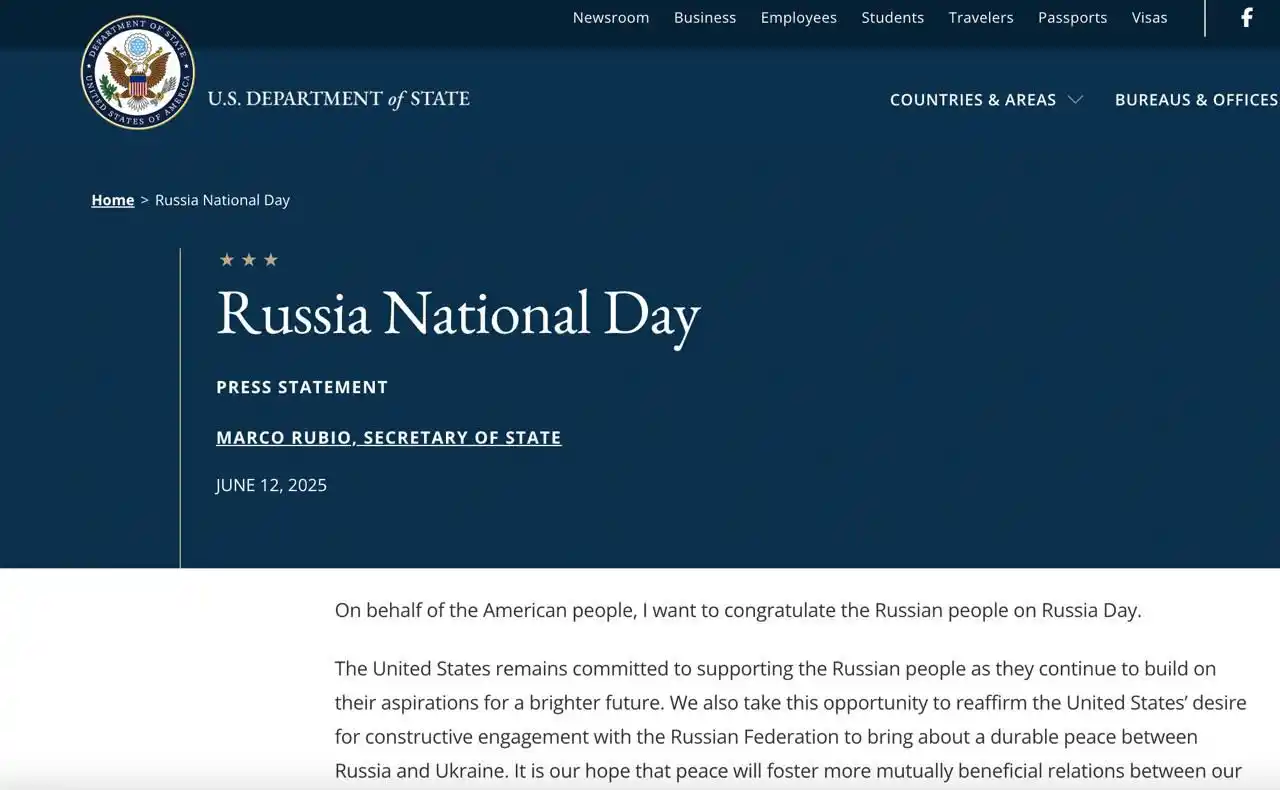The image size is (1280, 790).
Task: Select the Employees link
Action: pos(799,17)
